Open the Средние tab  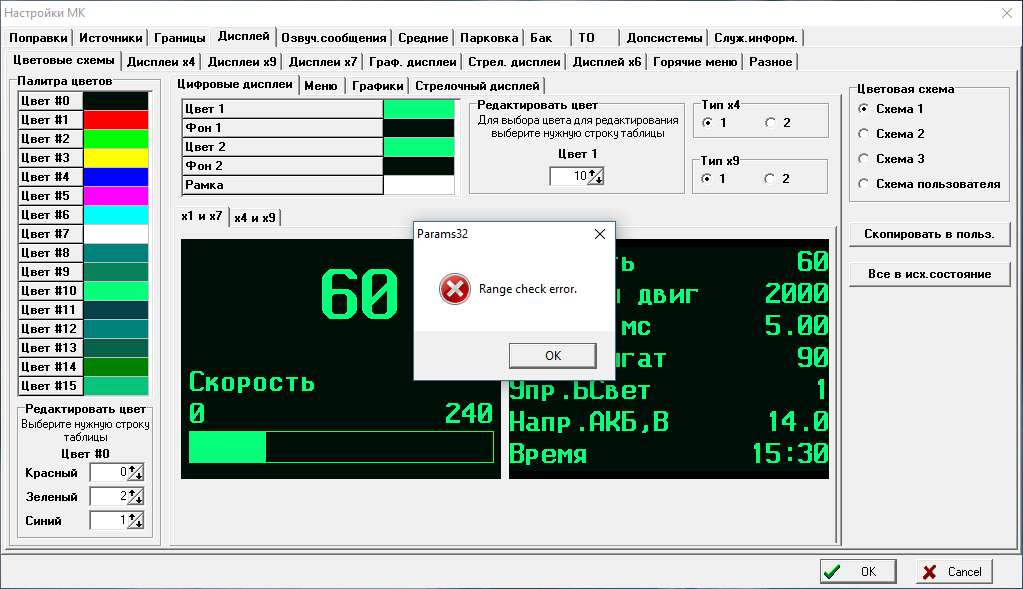coord(423,38)
